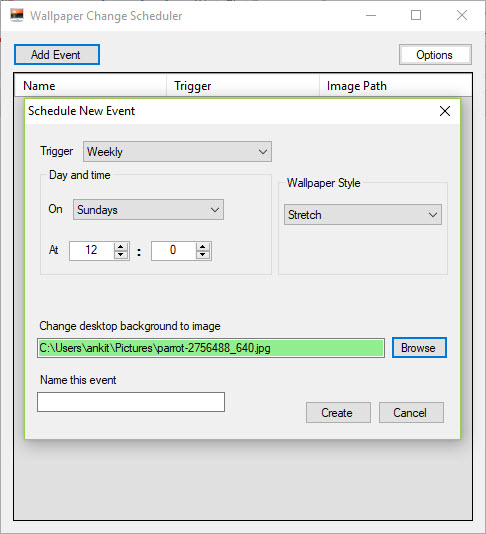Click the Add Event button
This screenshot has width=486, height=534.
coord(57,54)
